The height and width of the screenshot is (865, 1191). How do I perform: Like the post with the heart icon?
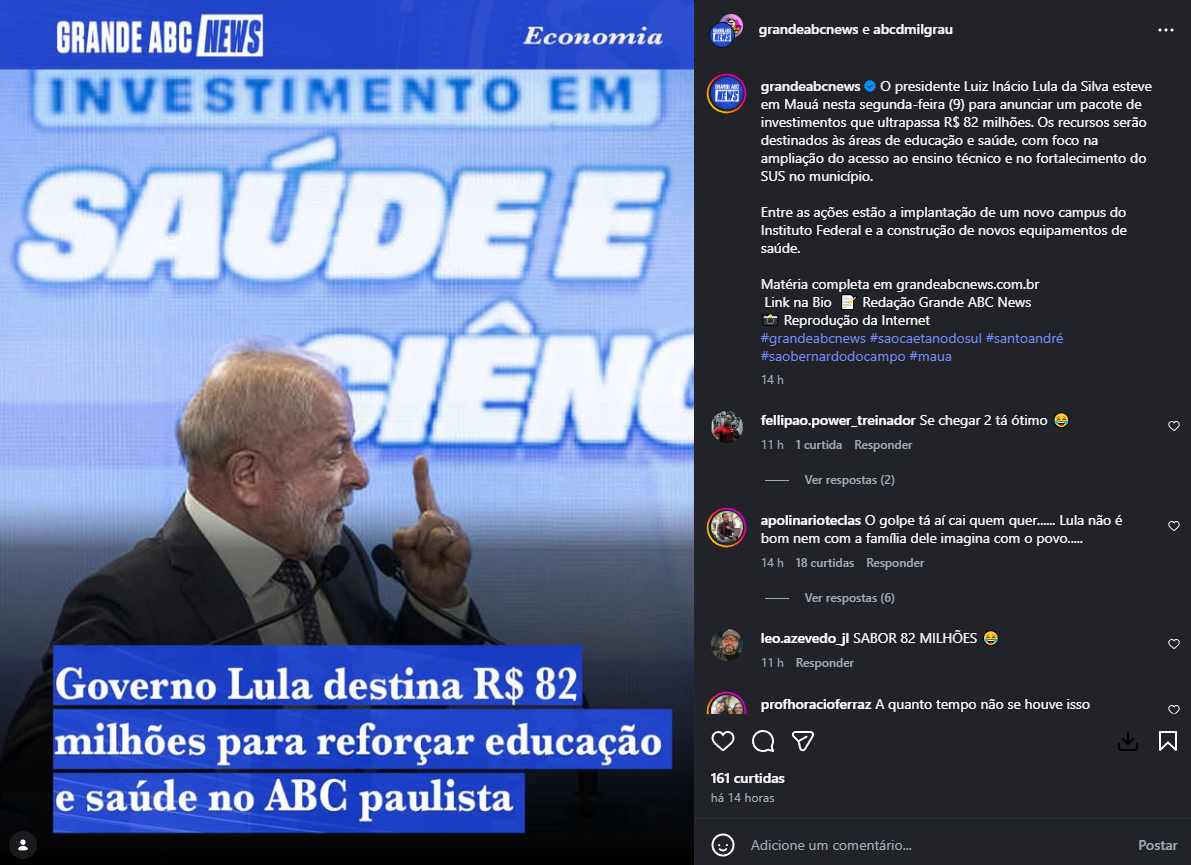[x=722, y=741]
